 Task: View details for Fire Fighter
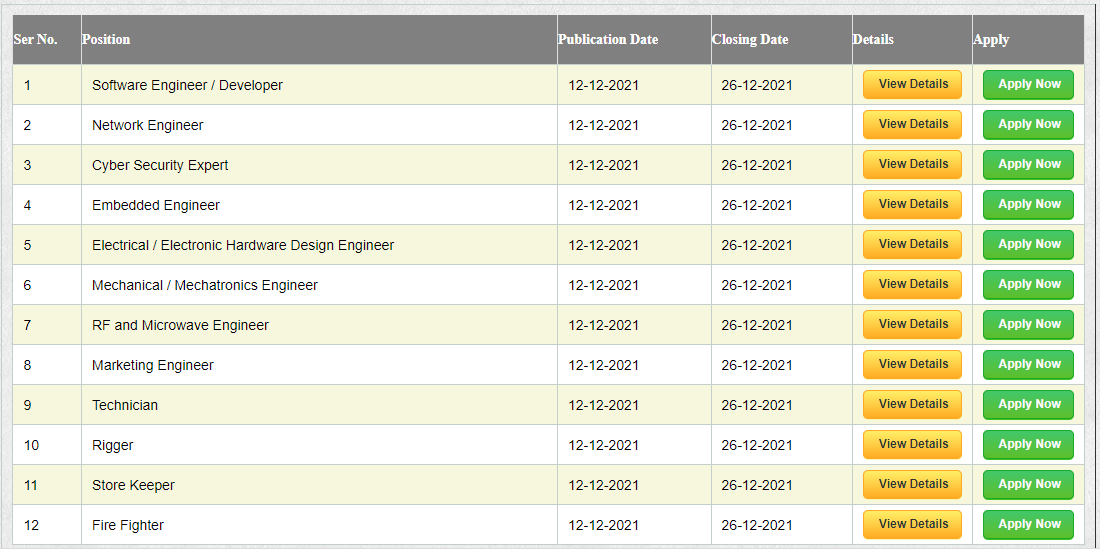[x=912, y=524]
